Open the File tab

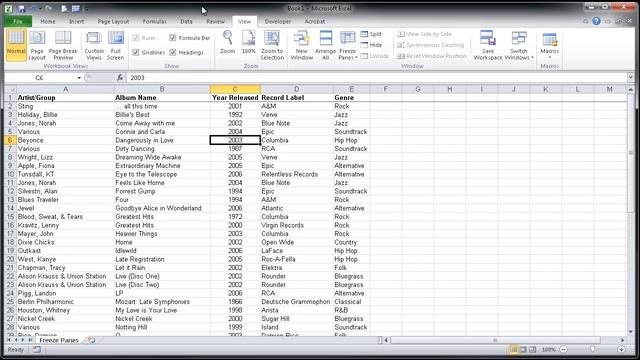point(18,21)
